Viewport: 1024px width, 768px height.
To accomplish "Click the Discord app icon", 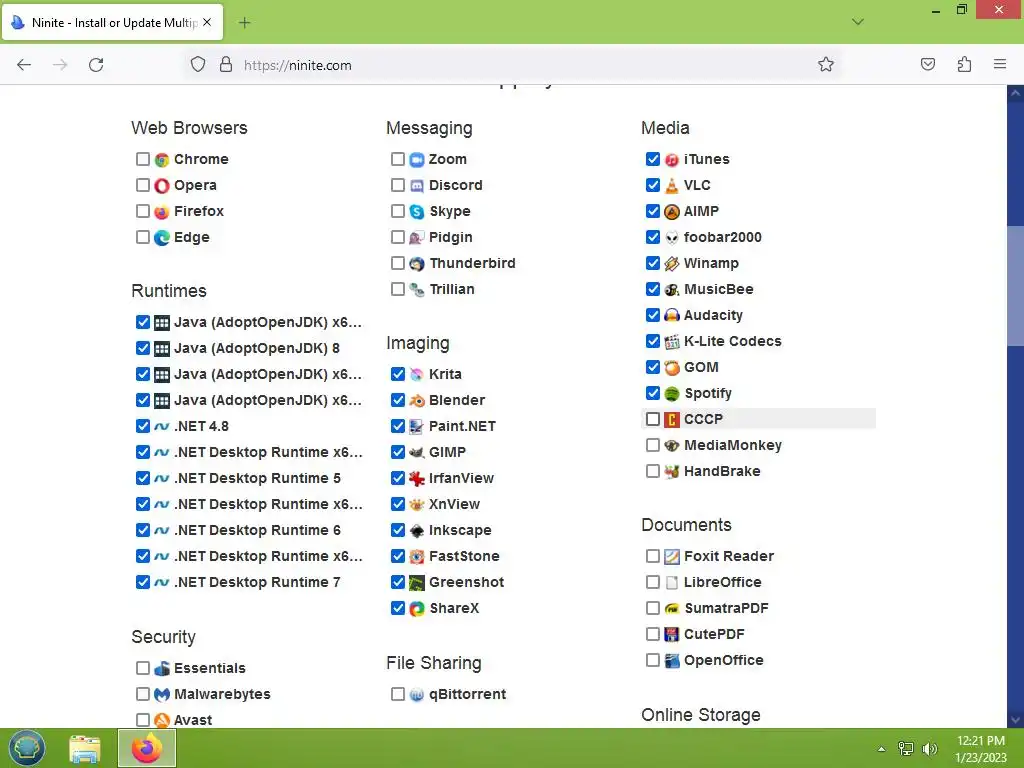I will click(417, 185).
